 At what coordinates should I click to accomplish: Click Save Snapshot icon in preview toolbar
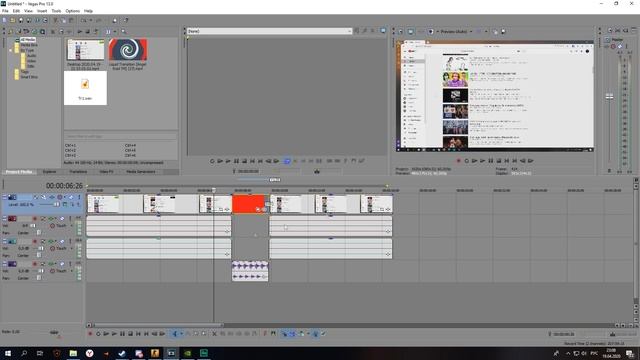[503, 31]
